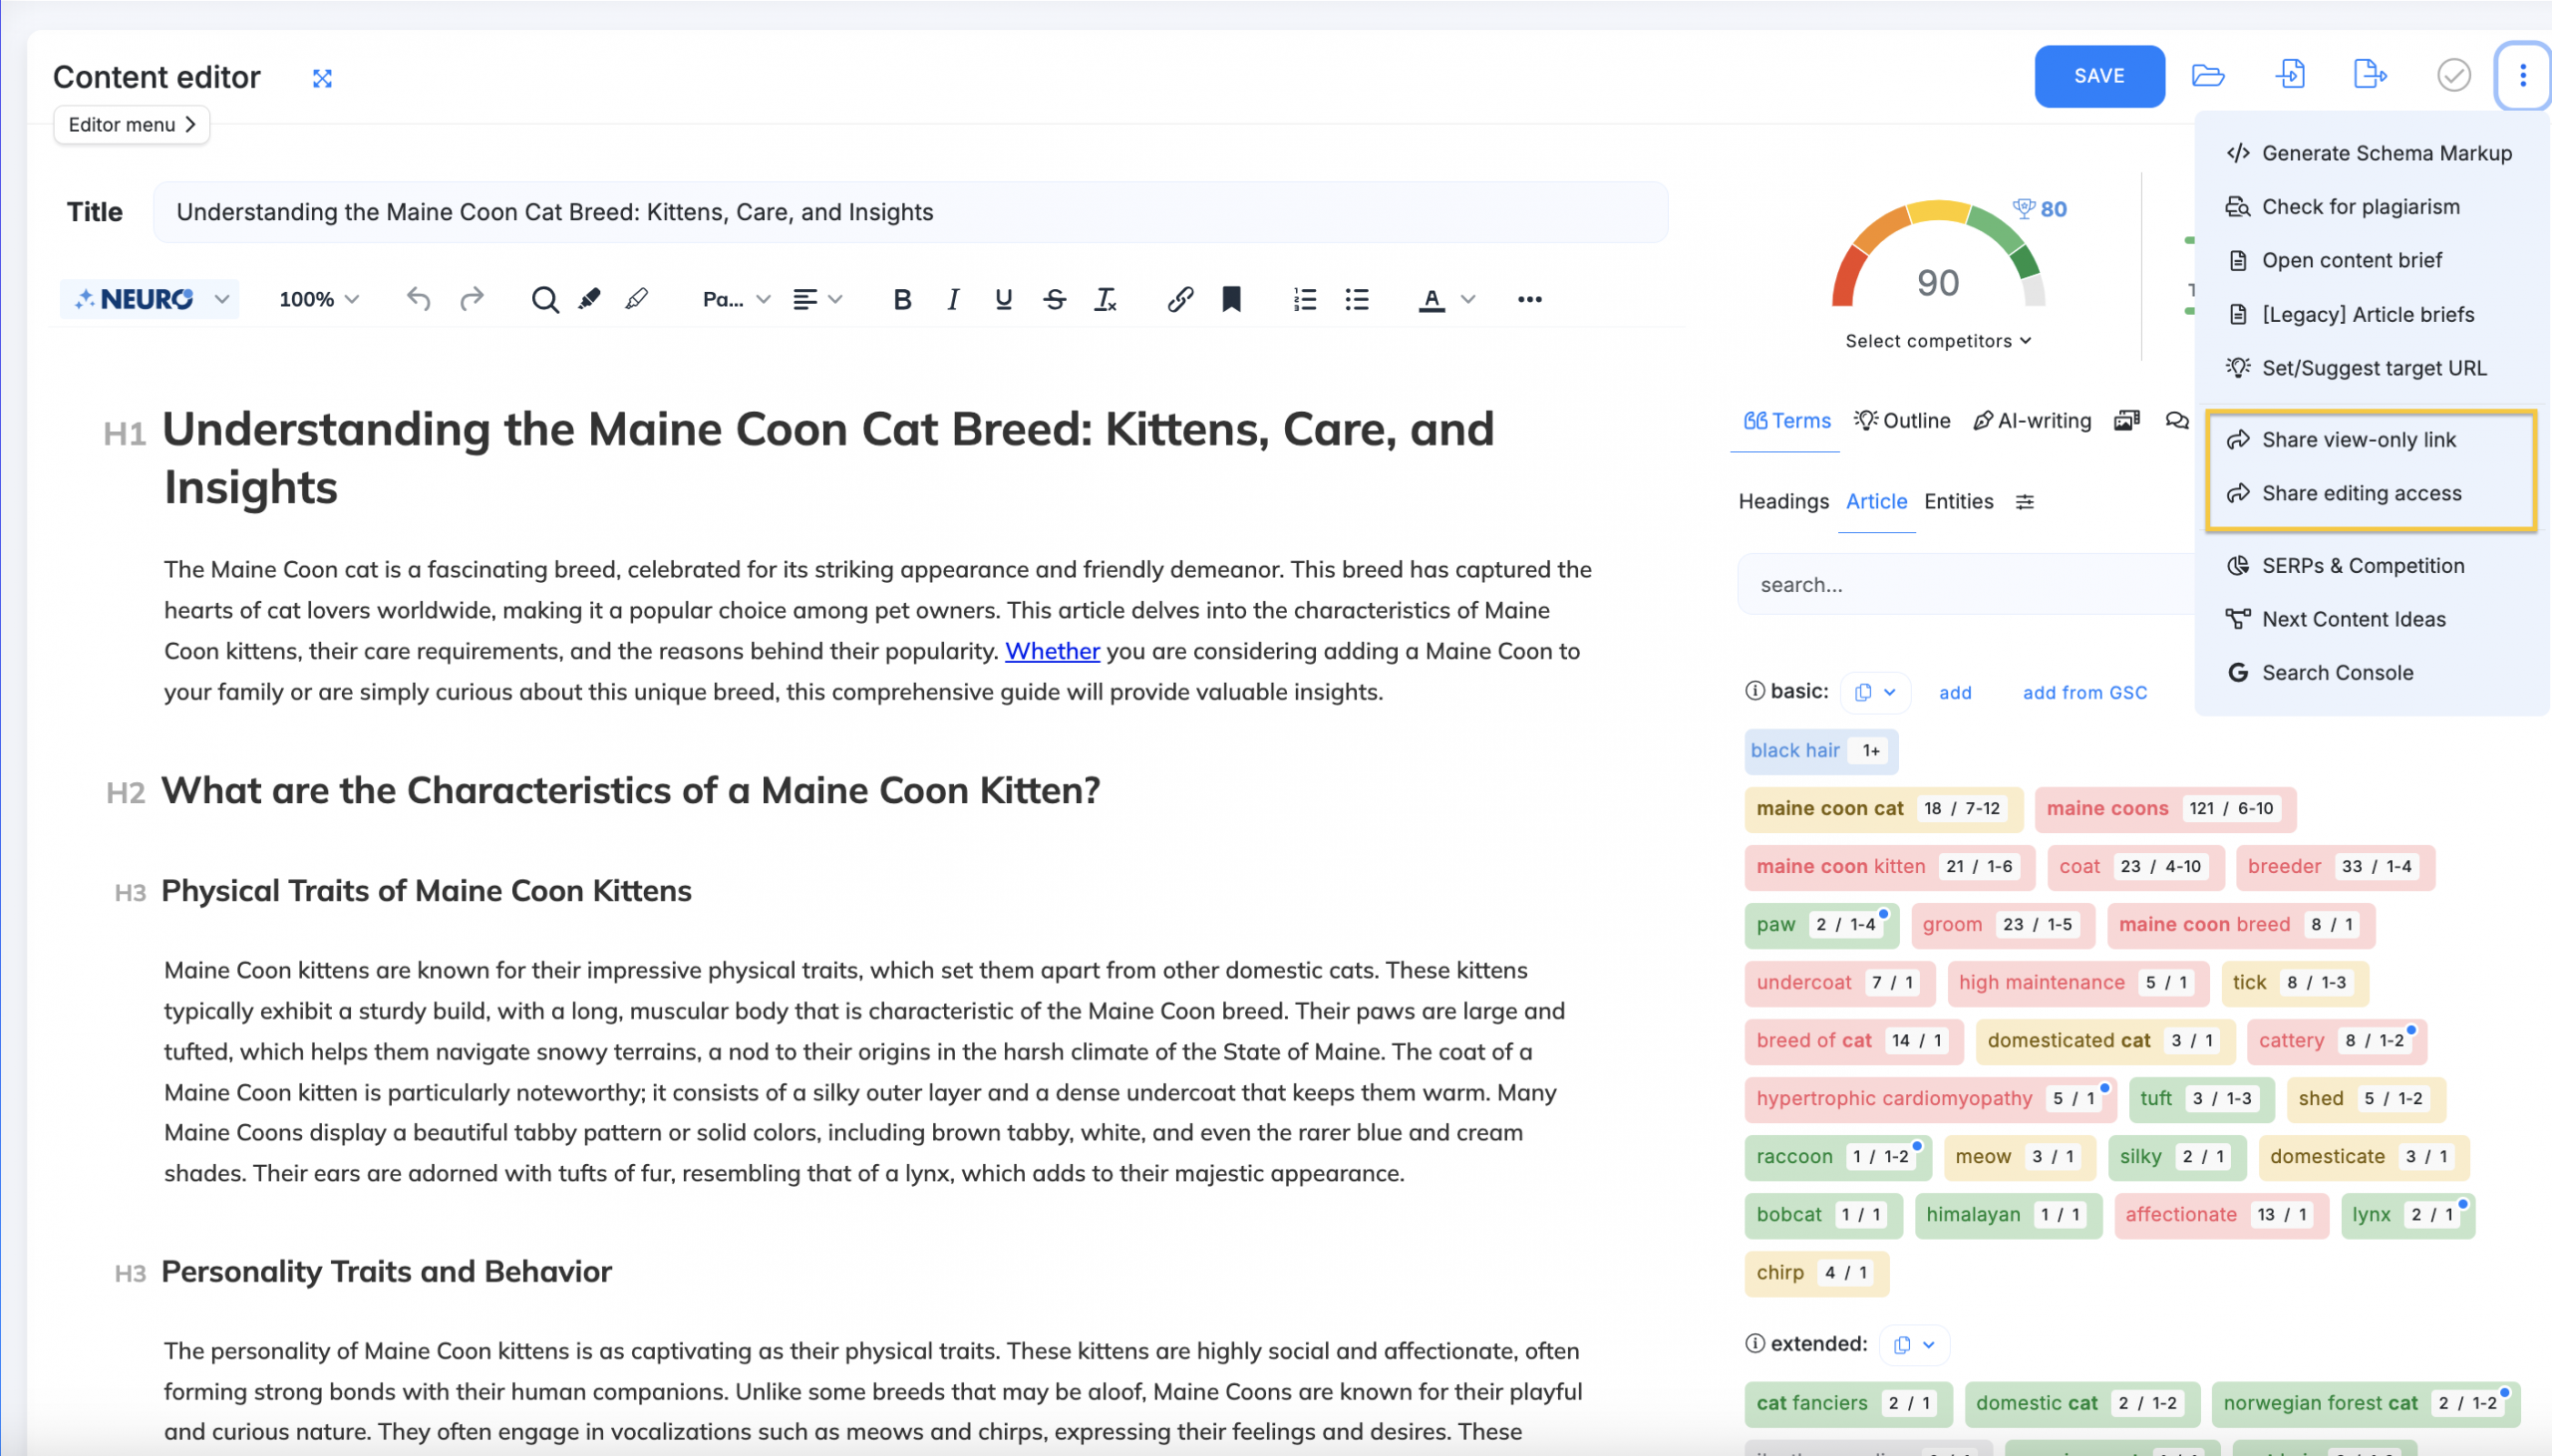This screenshot has width=2552, height=1456.
Task: Expand the Select competitors dropdown
Action: coord(1936,341)
